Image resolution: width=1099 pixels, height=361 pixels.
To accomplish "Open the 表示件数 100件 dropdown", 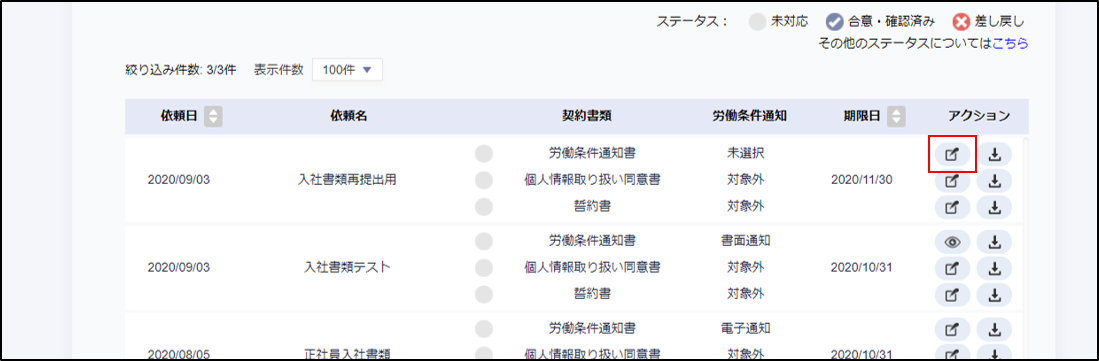I will click(347, 70).
